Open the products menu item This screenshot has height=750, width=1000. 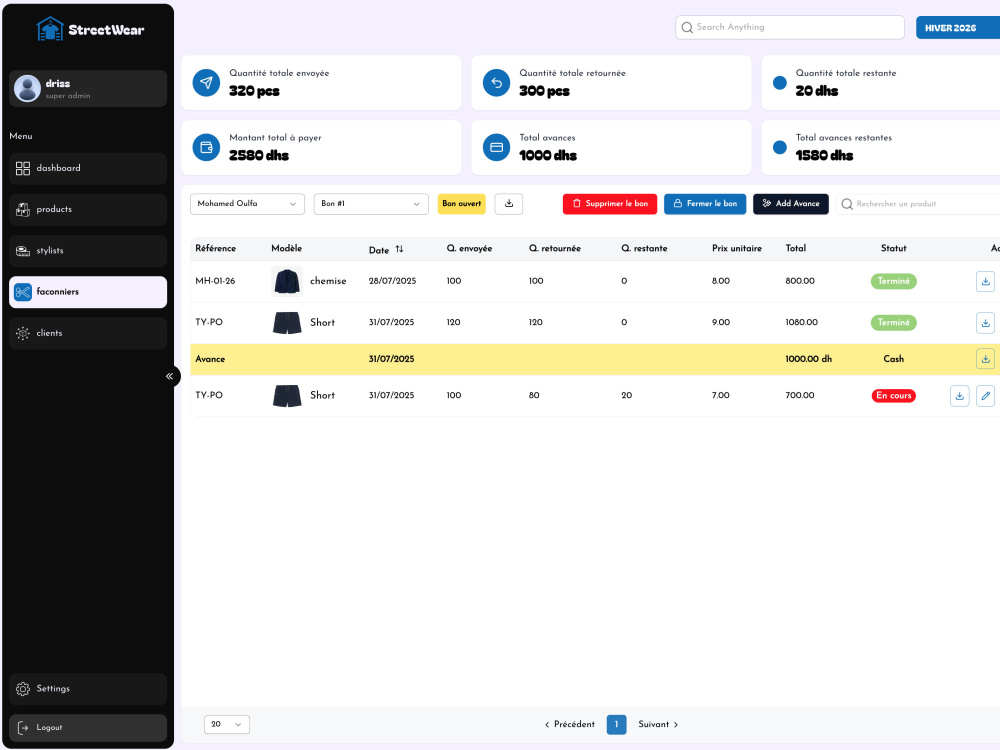(x=88, y=209)
